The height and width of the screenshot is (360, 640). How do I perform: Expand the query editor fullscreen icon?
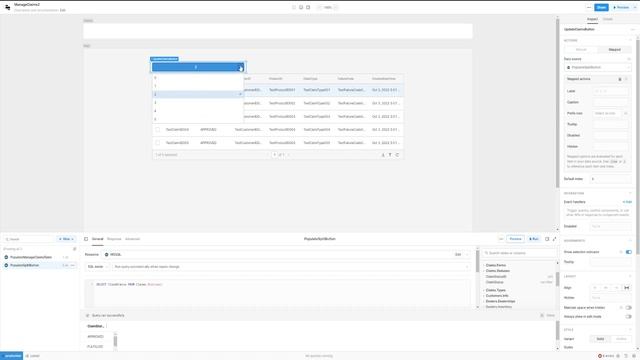[x=554, y=239]
